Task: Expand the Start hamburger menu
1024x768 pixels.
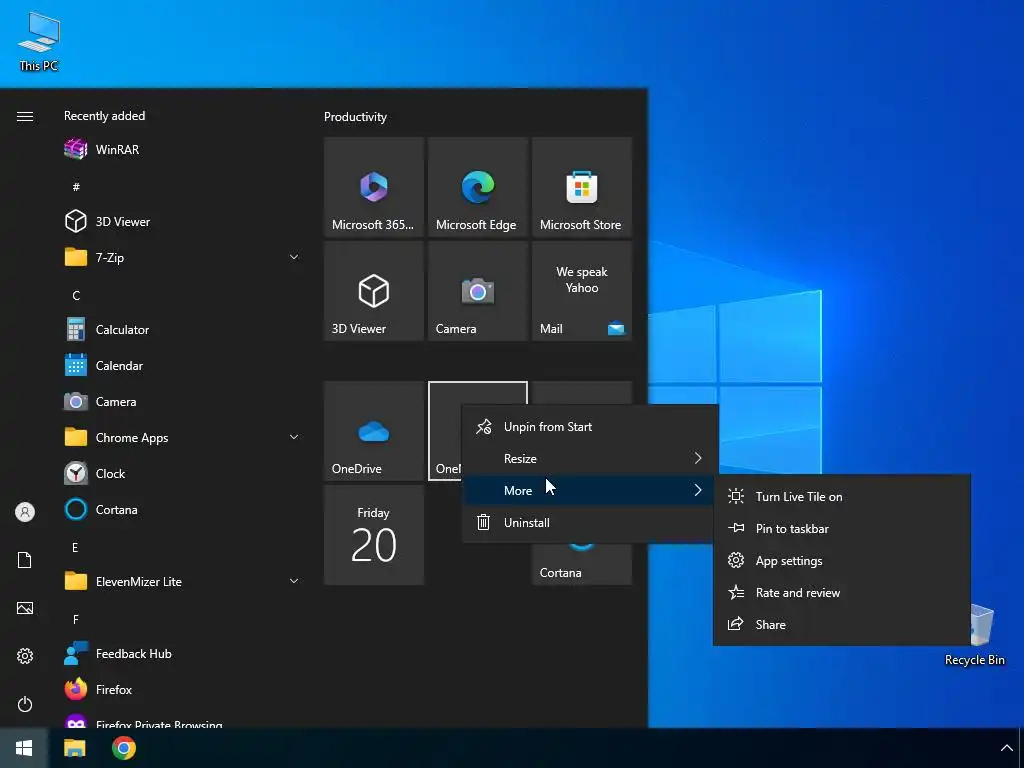Action: (25, 116)
